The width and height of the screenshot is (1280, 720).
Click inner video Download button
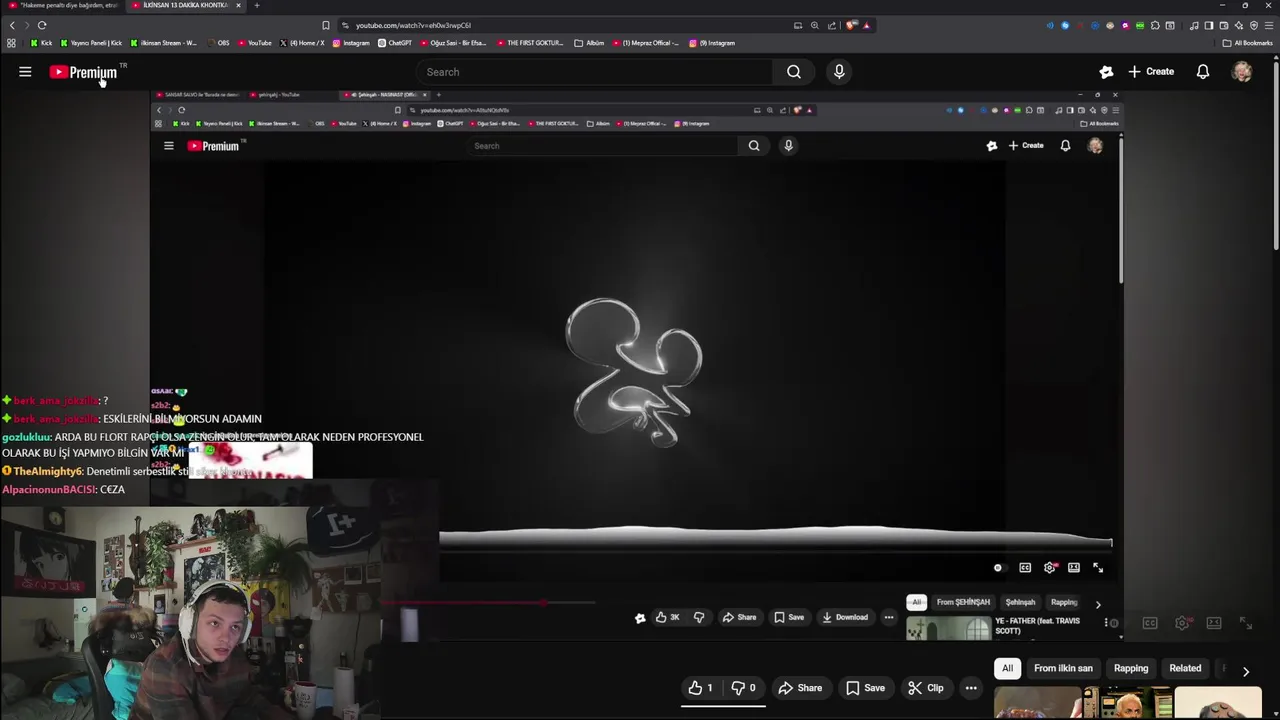[x=845, y=617]
